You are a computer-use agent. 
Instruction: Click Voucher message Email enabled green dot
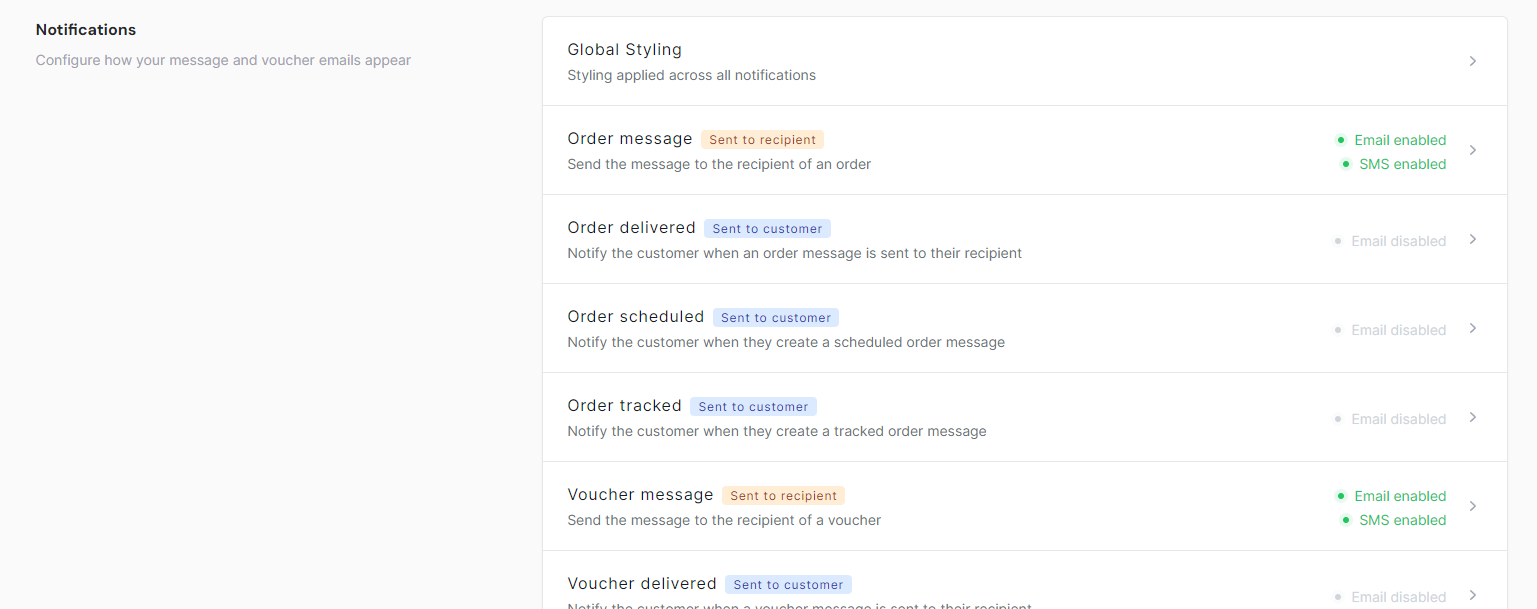coord(1340,496)
